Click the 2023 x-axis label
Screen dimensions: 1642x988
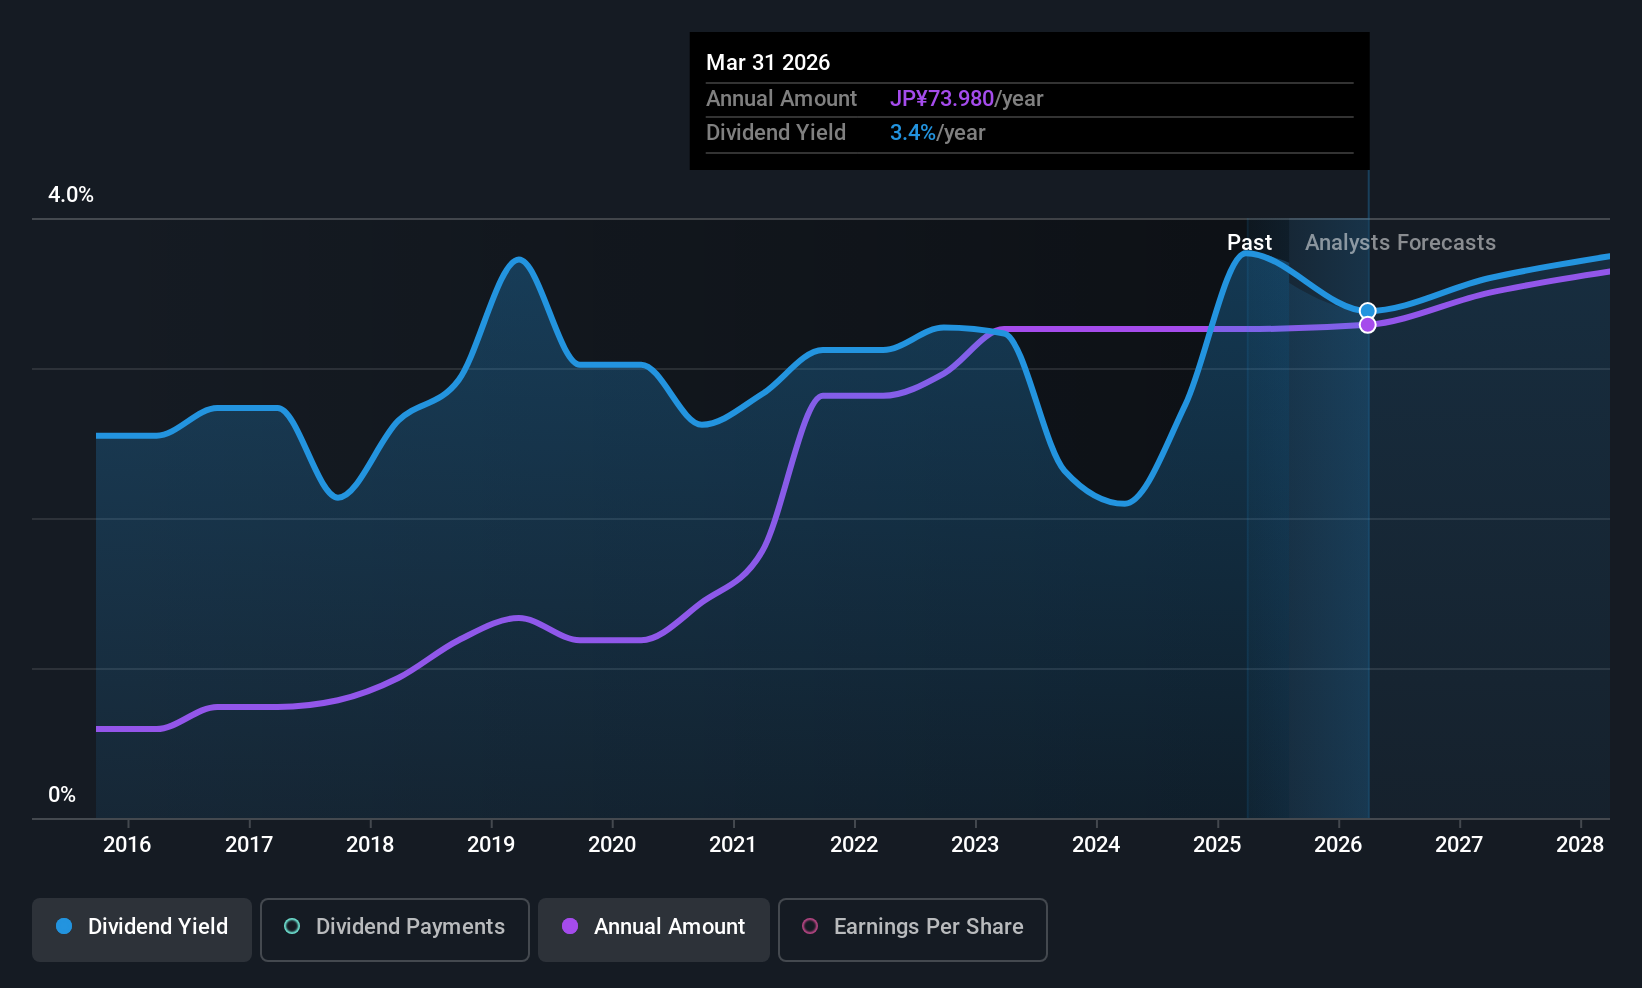pyautogui.click(x=975, y=845)
